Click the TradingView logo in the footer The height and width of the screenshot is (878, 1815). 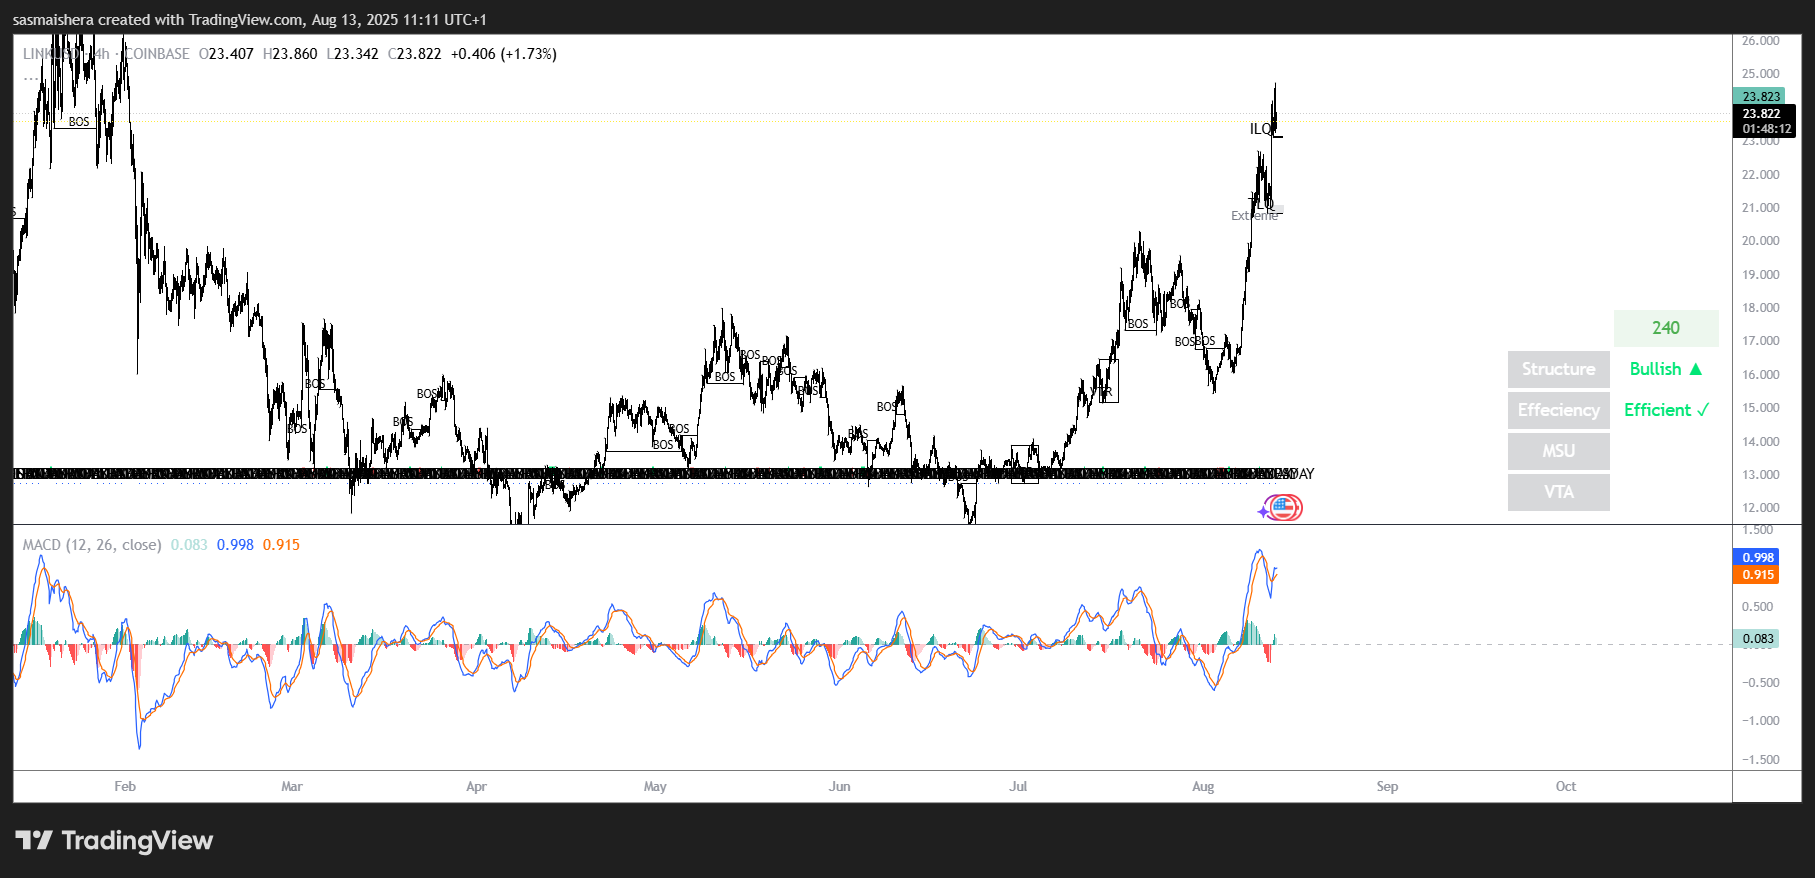114,840
